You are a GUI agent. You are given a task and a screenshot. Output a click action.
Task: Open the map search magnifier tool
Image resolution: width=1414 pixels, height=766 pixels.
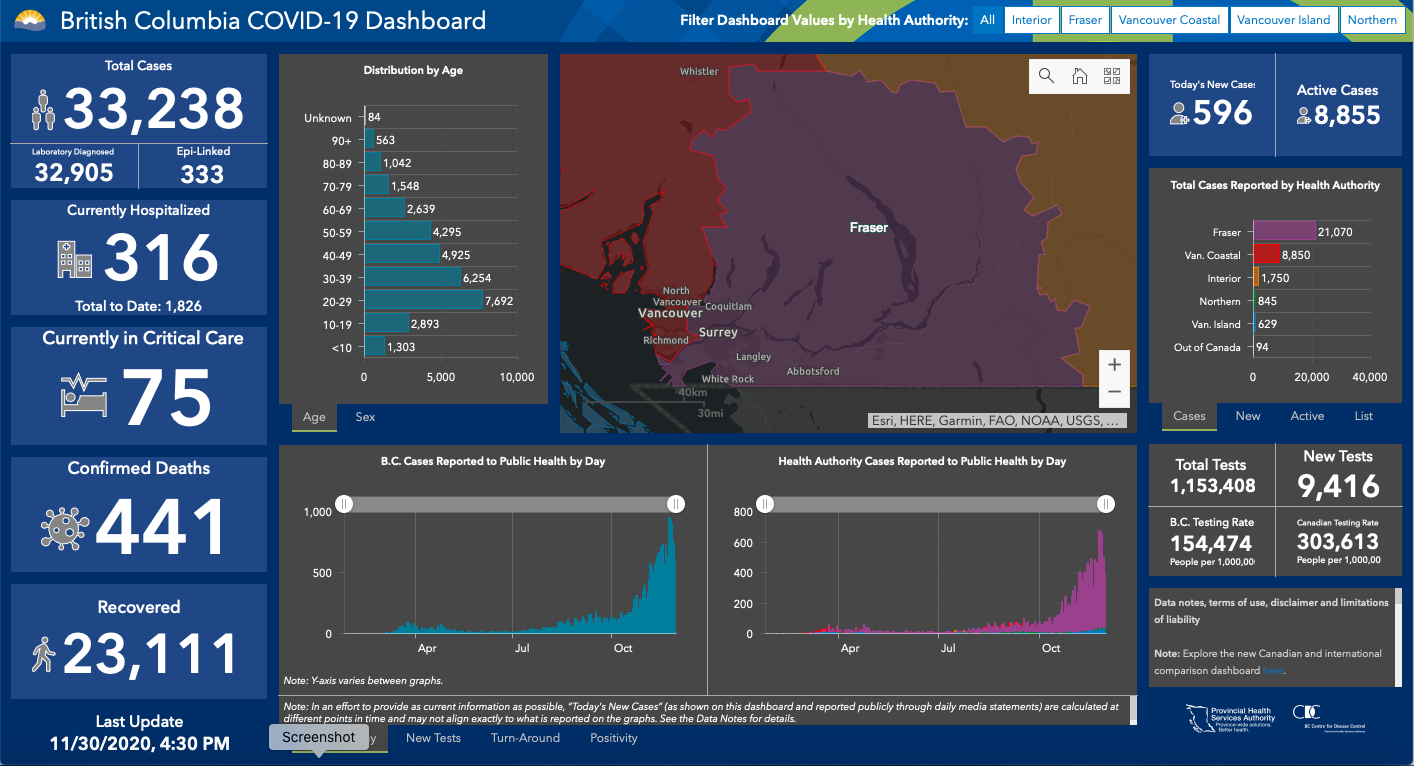(x=1046, y=76)
